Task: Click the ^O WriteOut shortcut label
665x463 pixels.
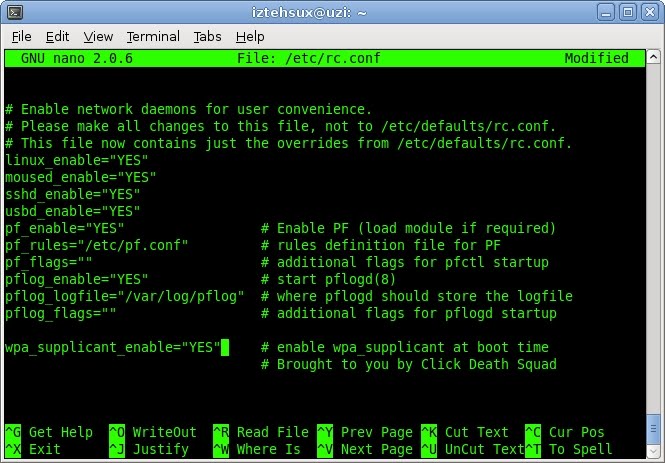Action: [x=153, y=432]
